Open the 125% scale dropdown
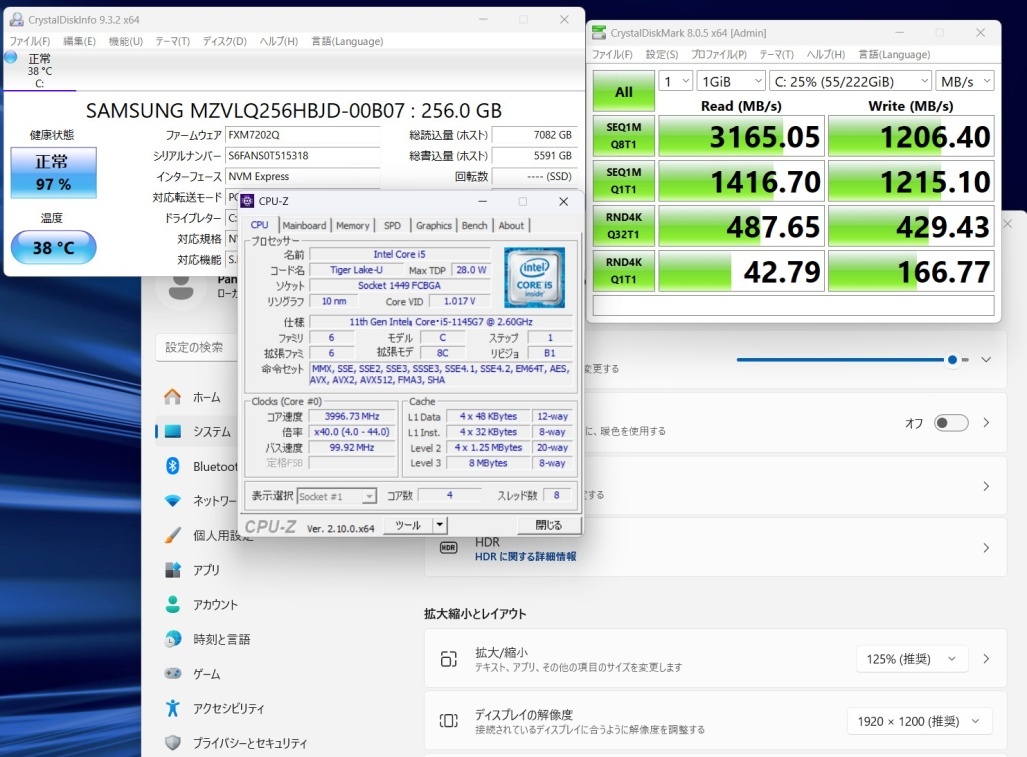 tap(911, 659)
